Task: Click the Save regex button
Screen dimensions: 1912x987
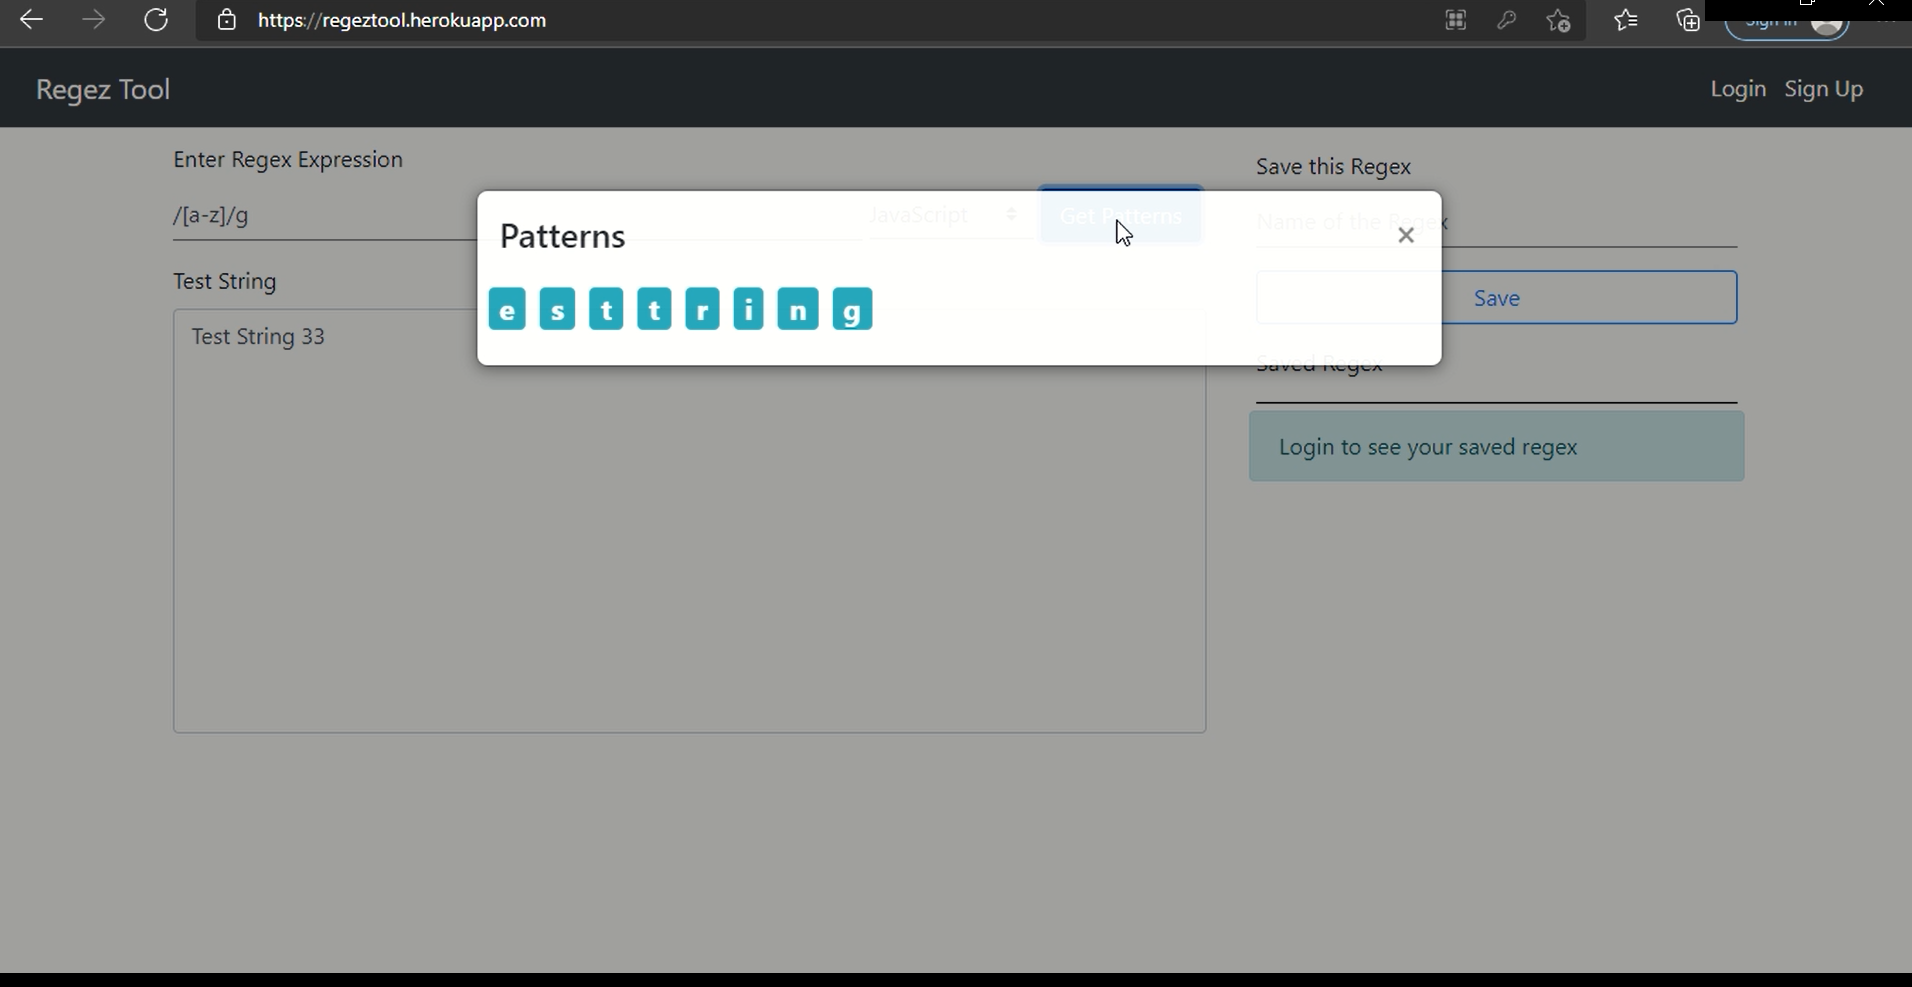Action: pyautogui.click(x=1497, y=298)
